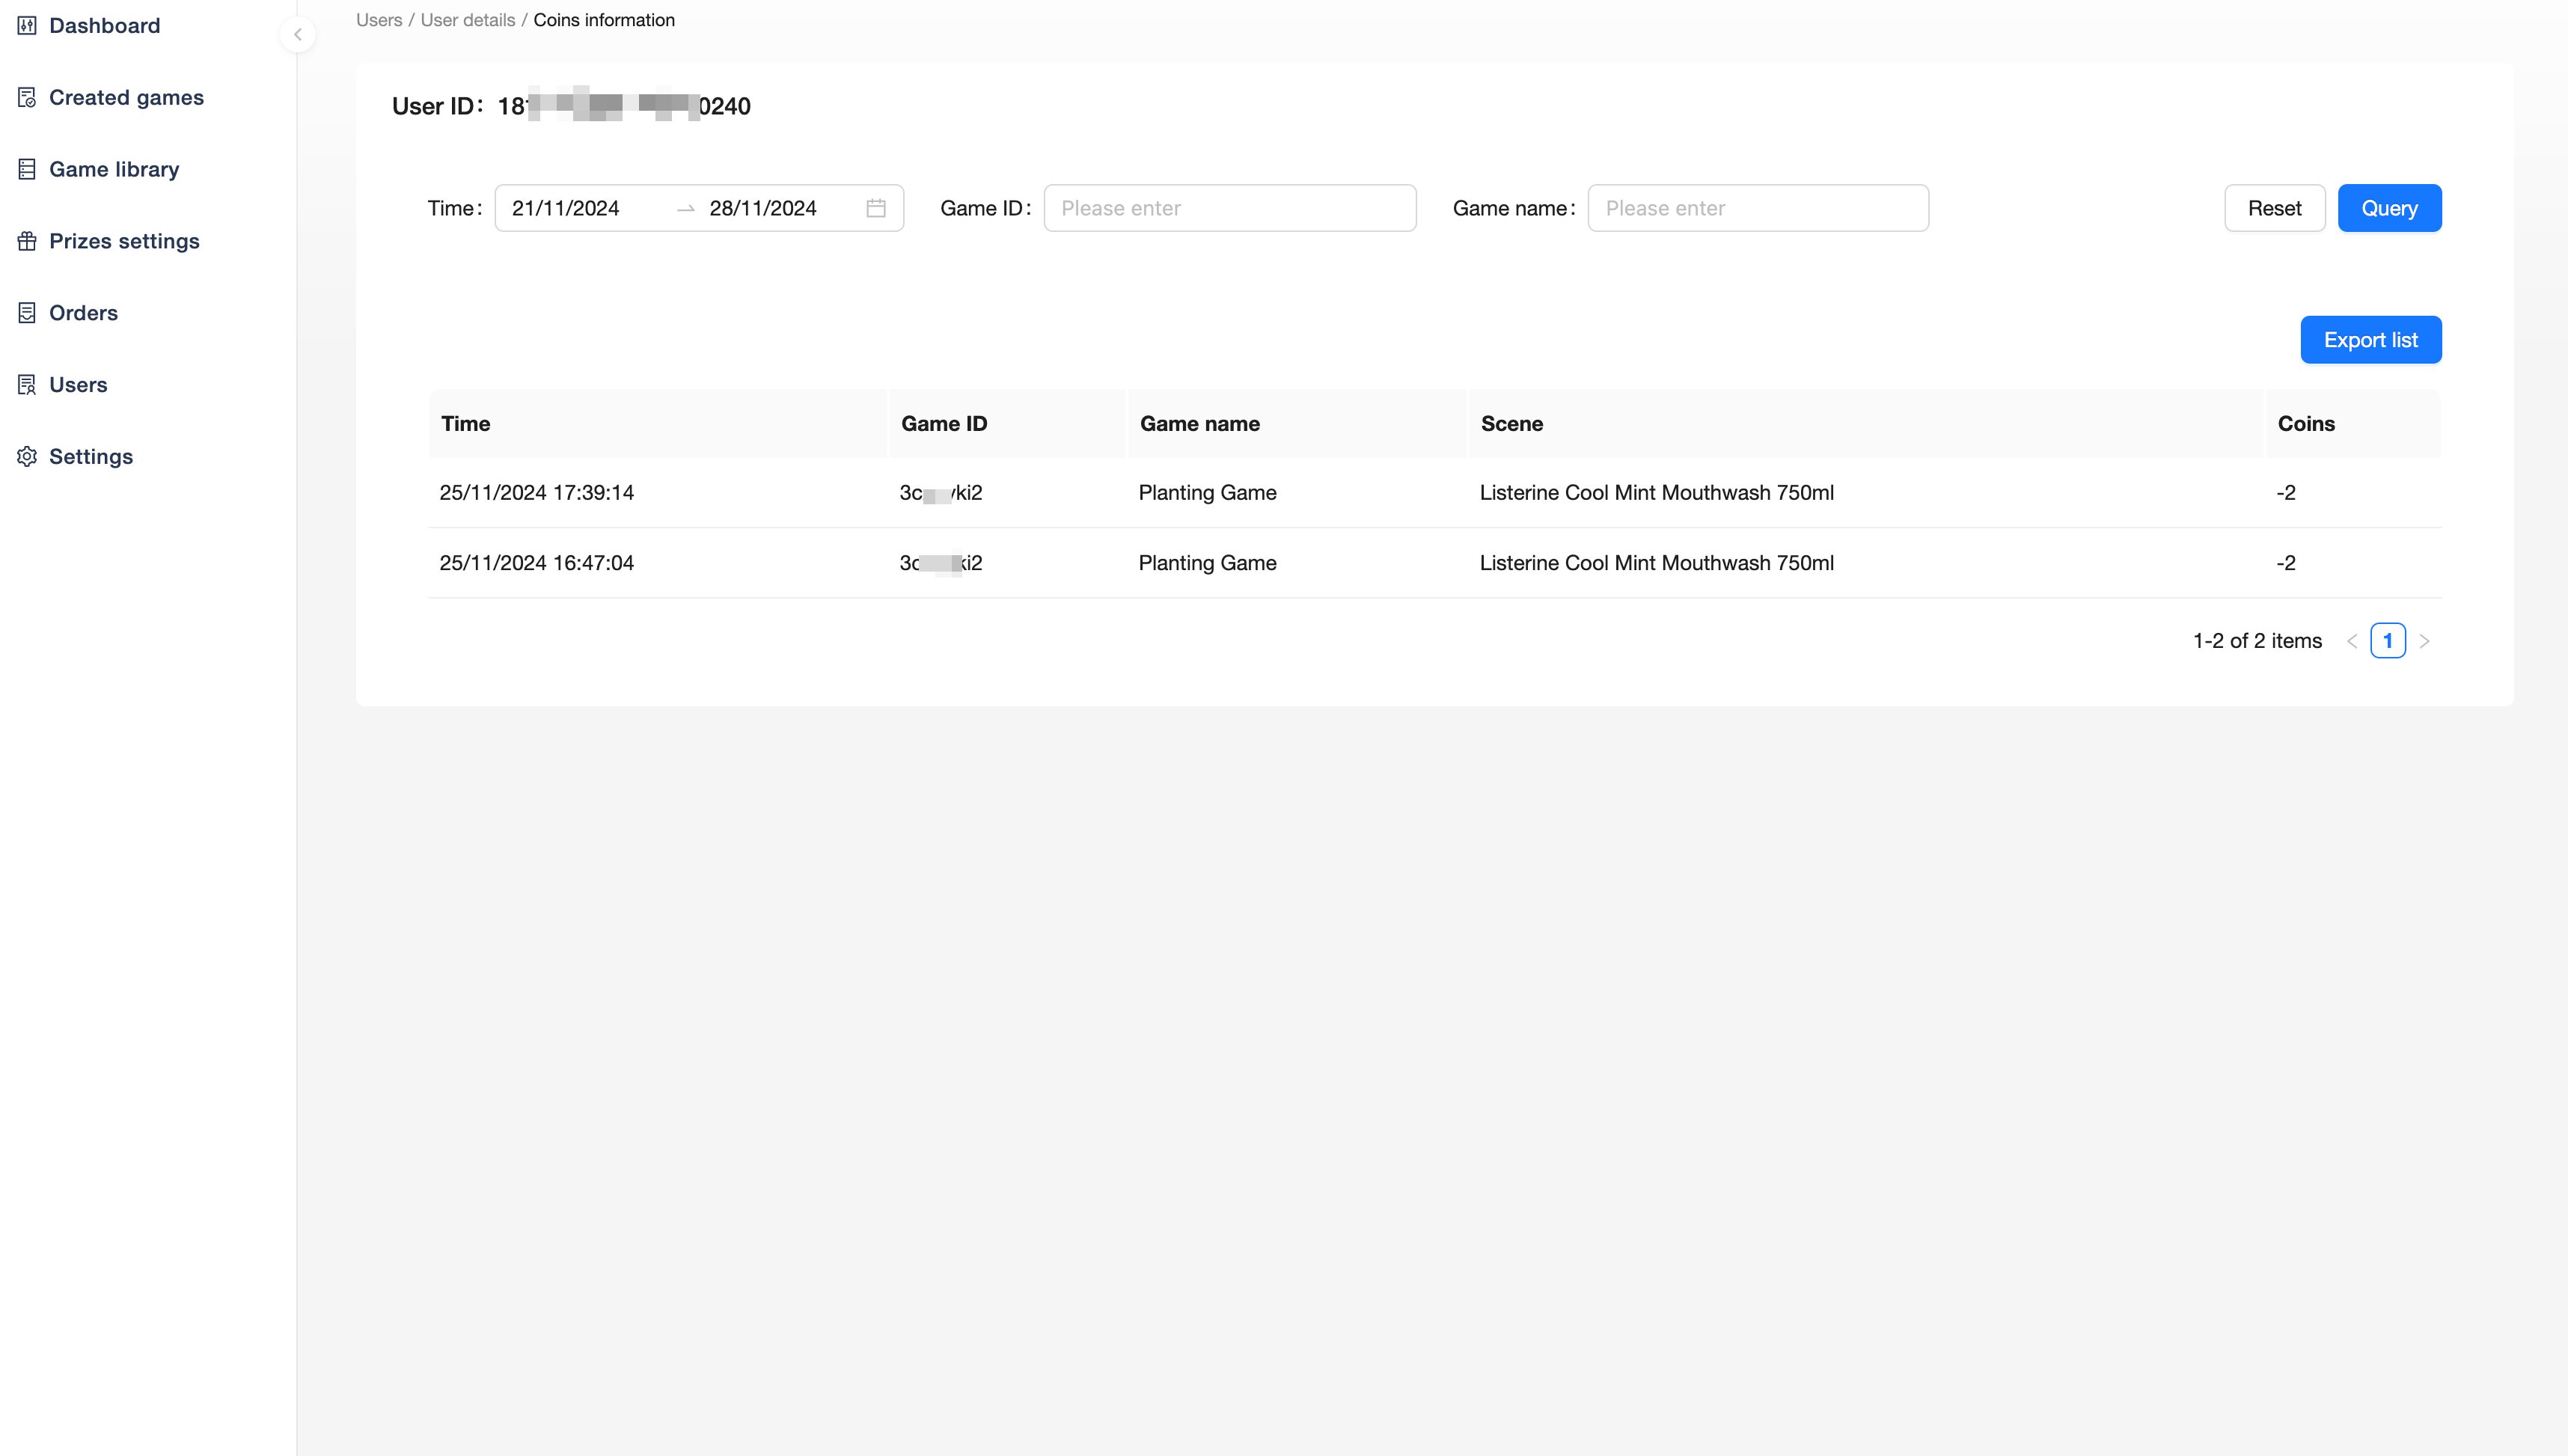Image resolution: width=2568 pixels, height=1456 pixels.
Task: Go to previous page arrow
Action: point(2352,641)
